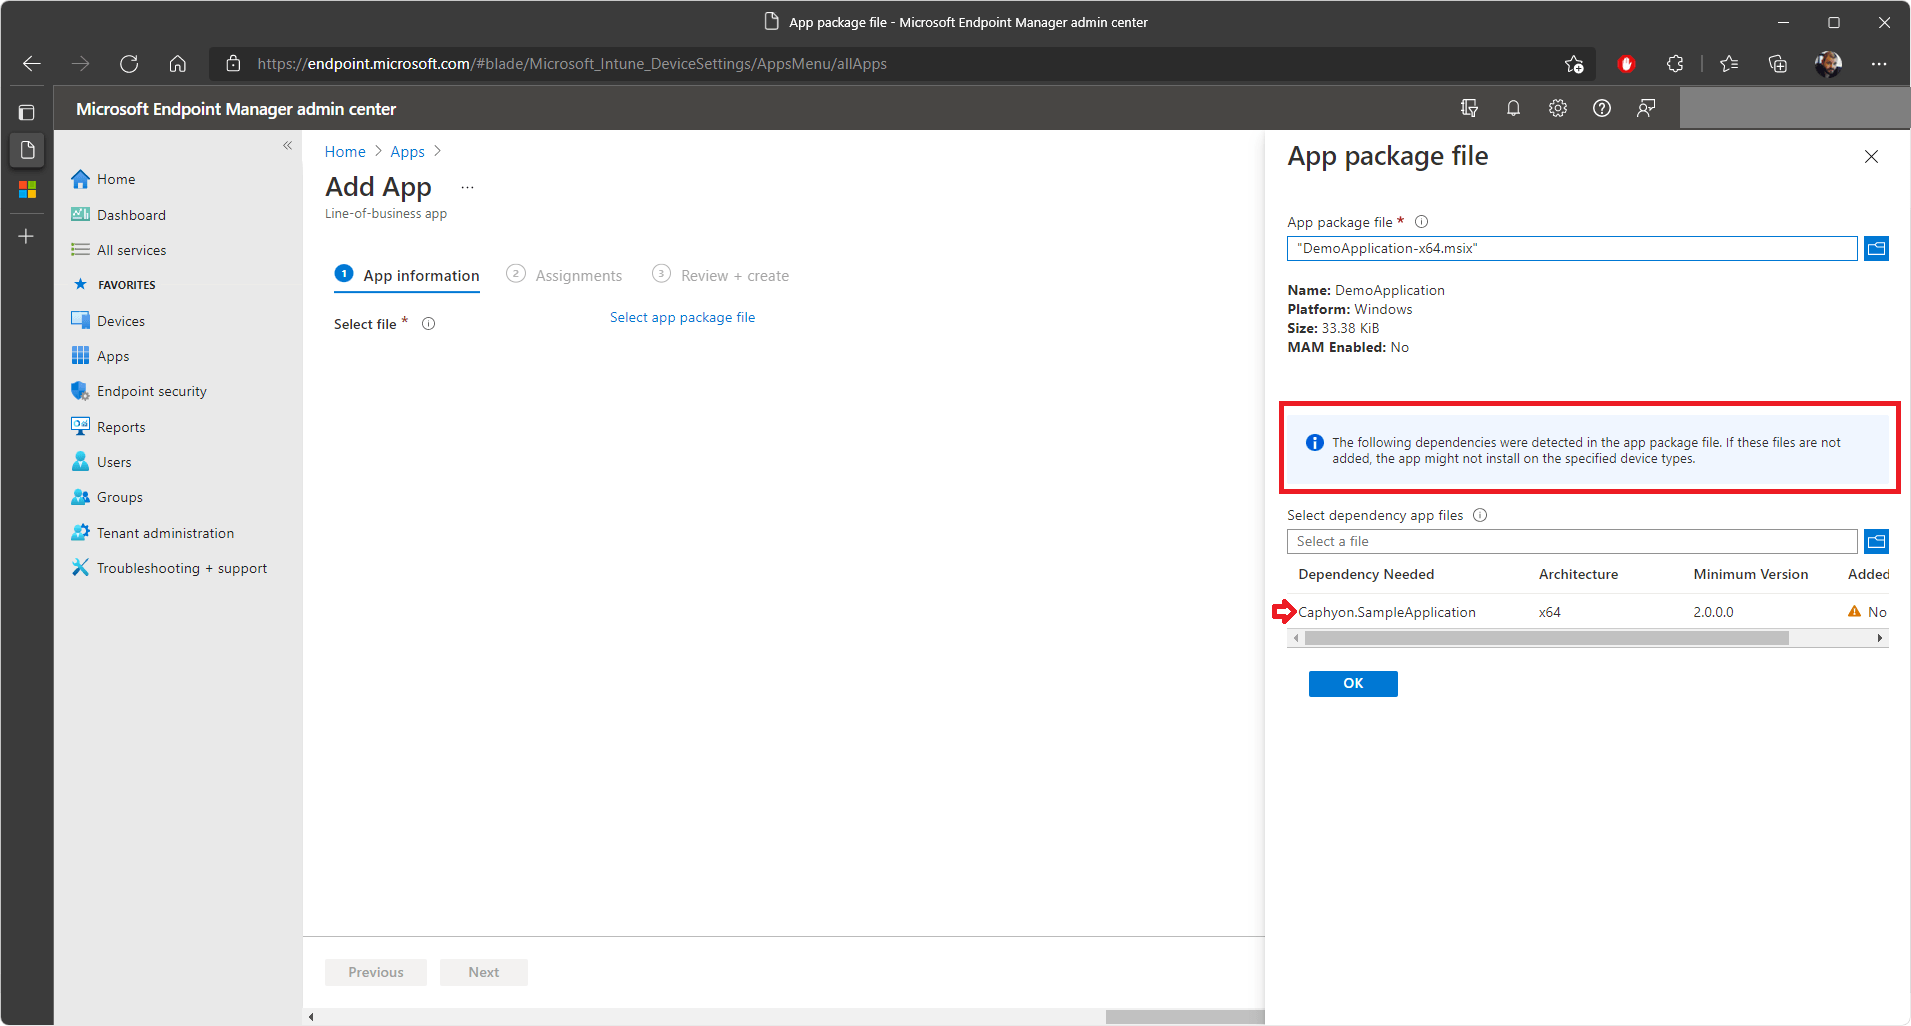1911x1026 pixels.
Task: Open the browser profile avatar
Action: pyautogui.click(x=1828, y=64)
